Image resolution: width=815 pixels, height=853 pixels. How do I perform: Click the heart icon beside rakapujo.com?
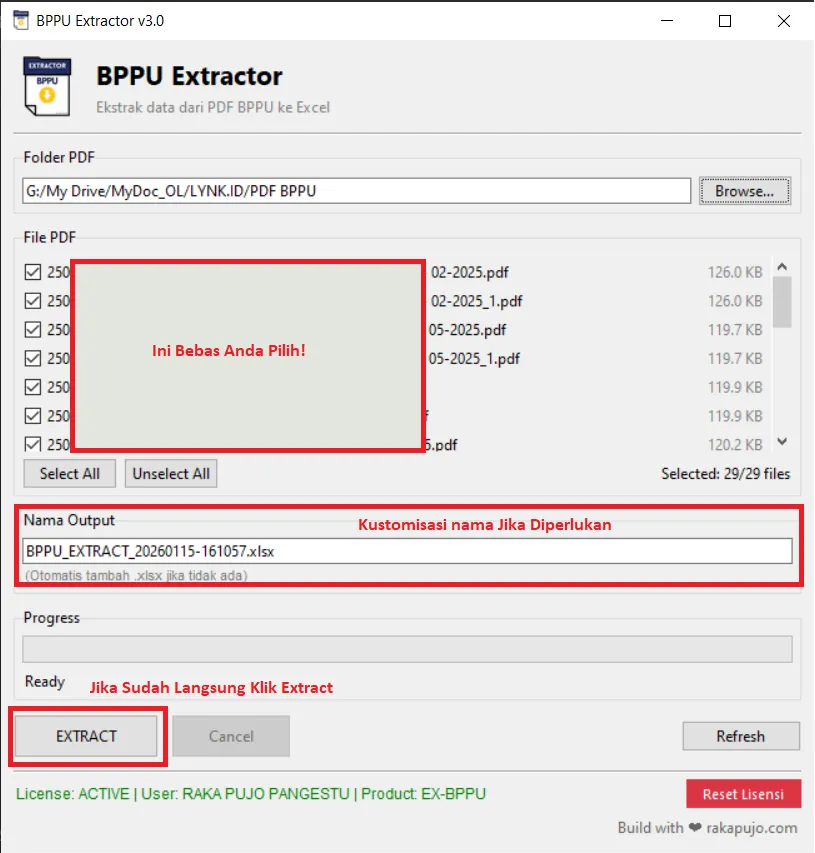(694, 828)
